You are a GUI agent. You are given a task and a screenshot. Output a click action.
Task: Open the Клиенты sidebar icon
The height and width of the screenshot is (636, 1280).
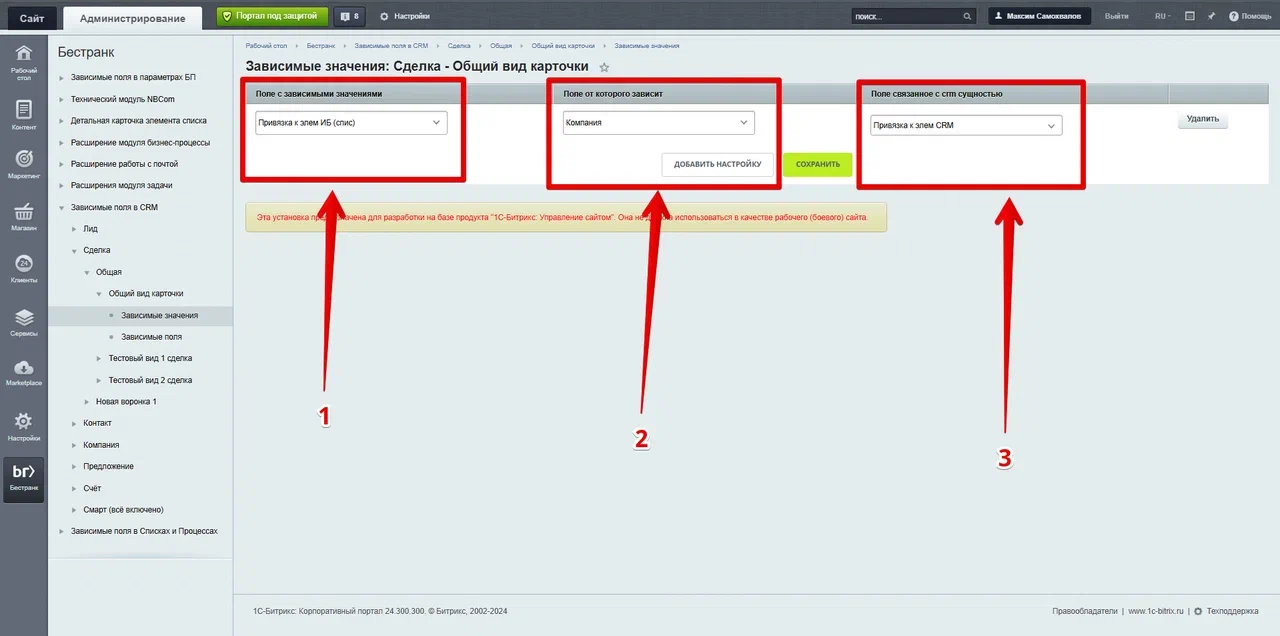click(24, 265)
